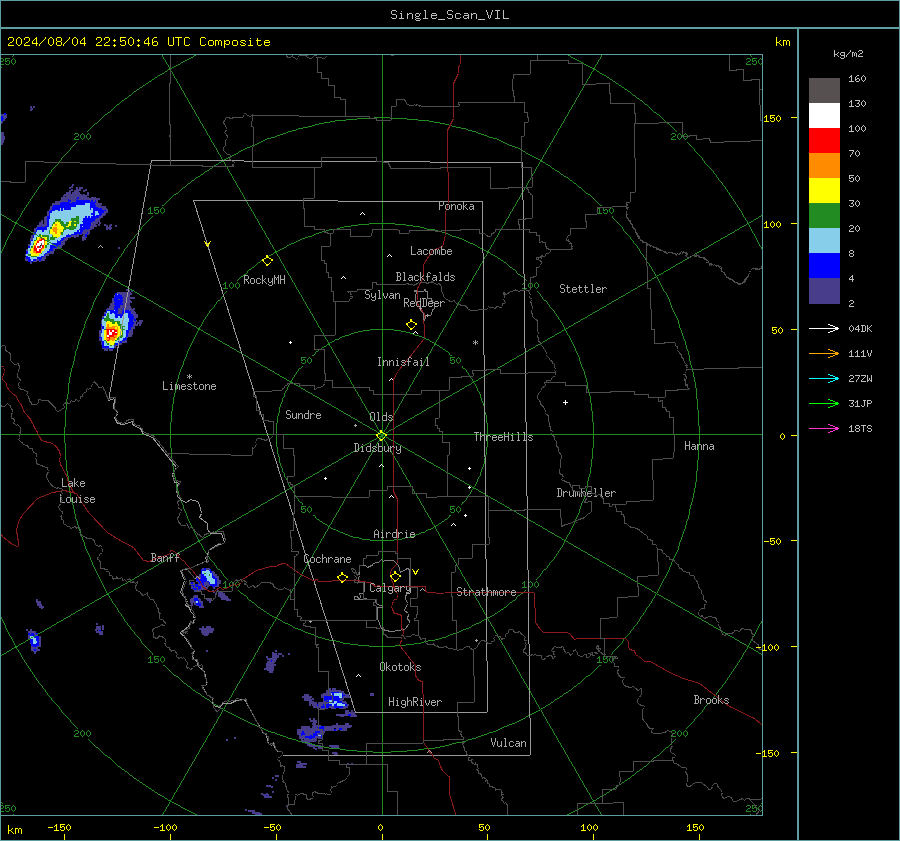
Task: Click the white 04DK arrow in legend
Action: [x=824, y=328]
